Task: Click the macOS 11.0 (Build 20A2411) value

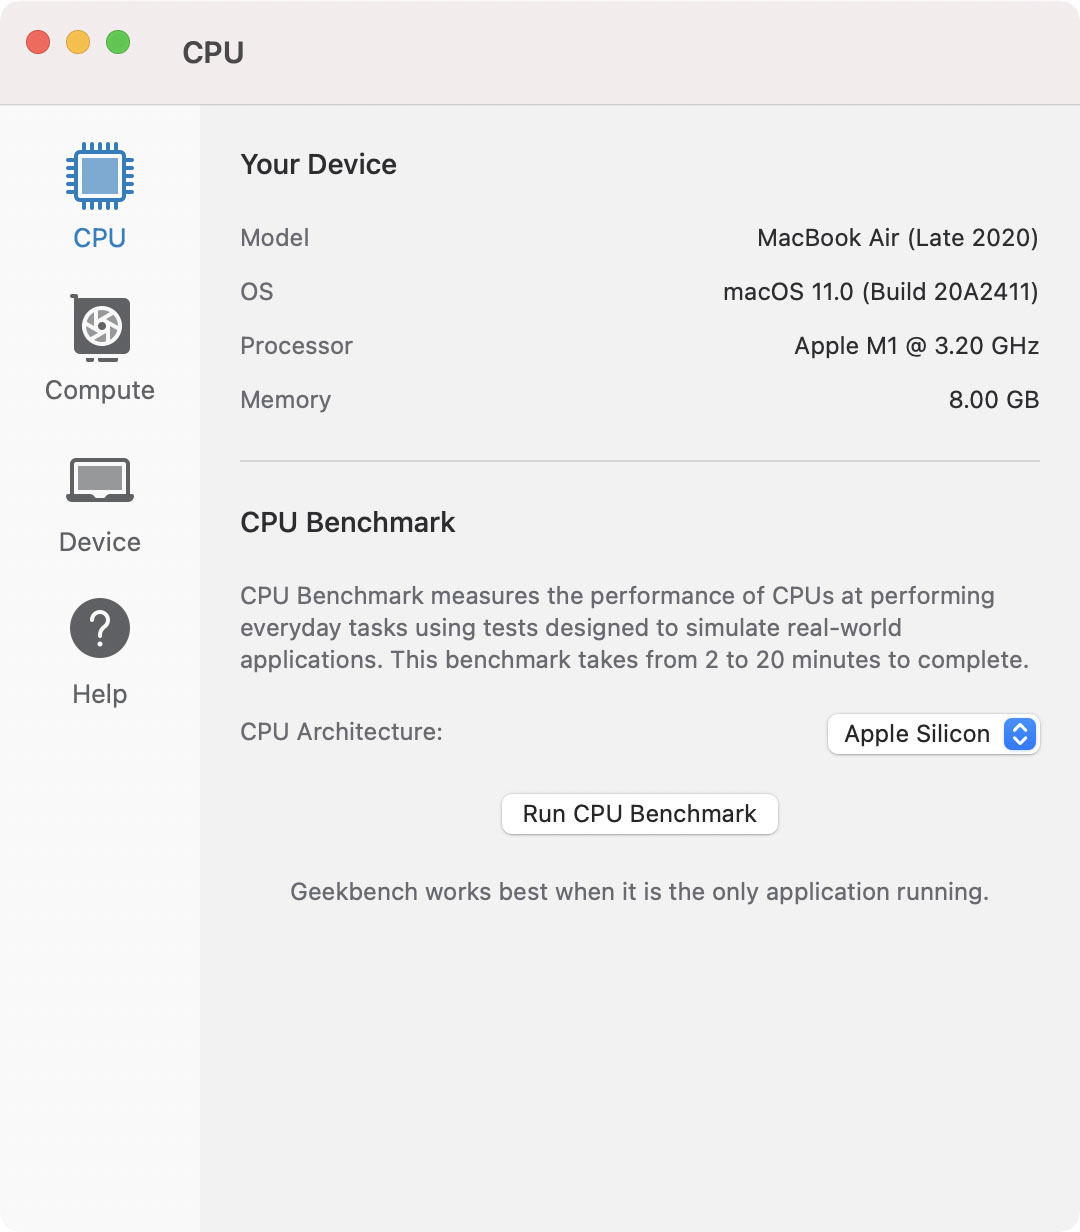Action: [x=881, y=292]
